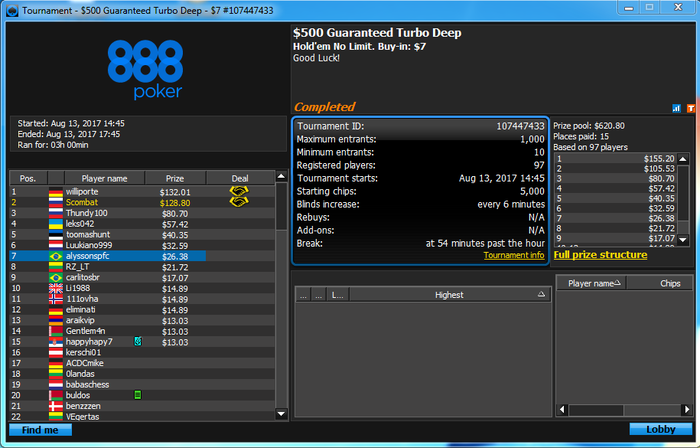700x448 pixels.
Task: Click the $155.20 first place prize
Action: pyautogui.click(x=659, y=158)
